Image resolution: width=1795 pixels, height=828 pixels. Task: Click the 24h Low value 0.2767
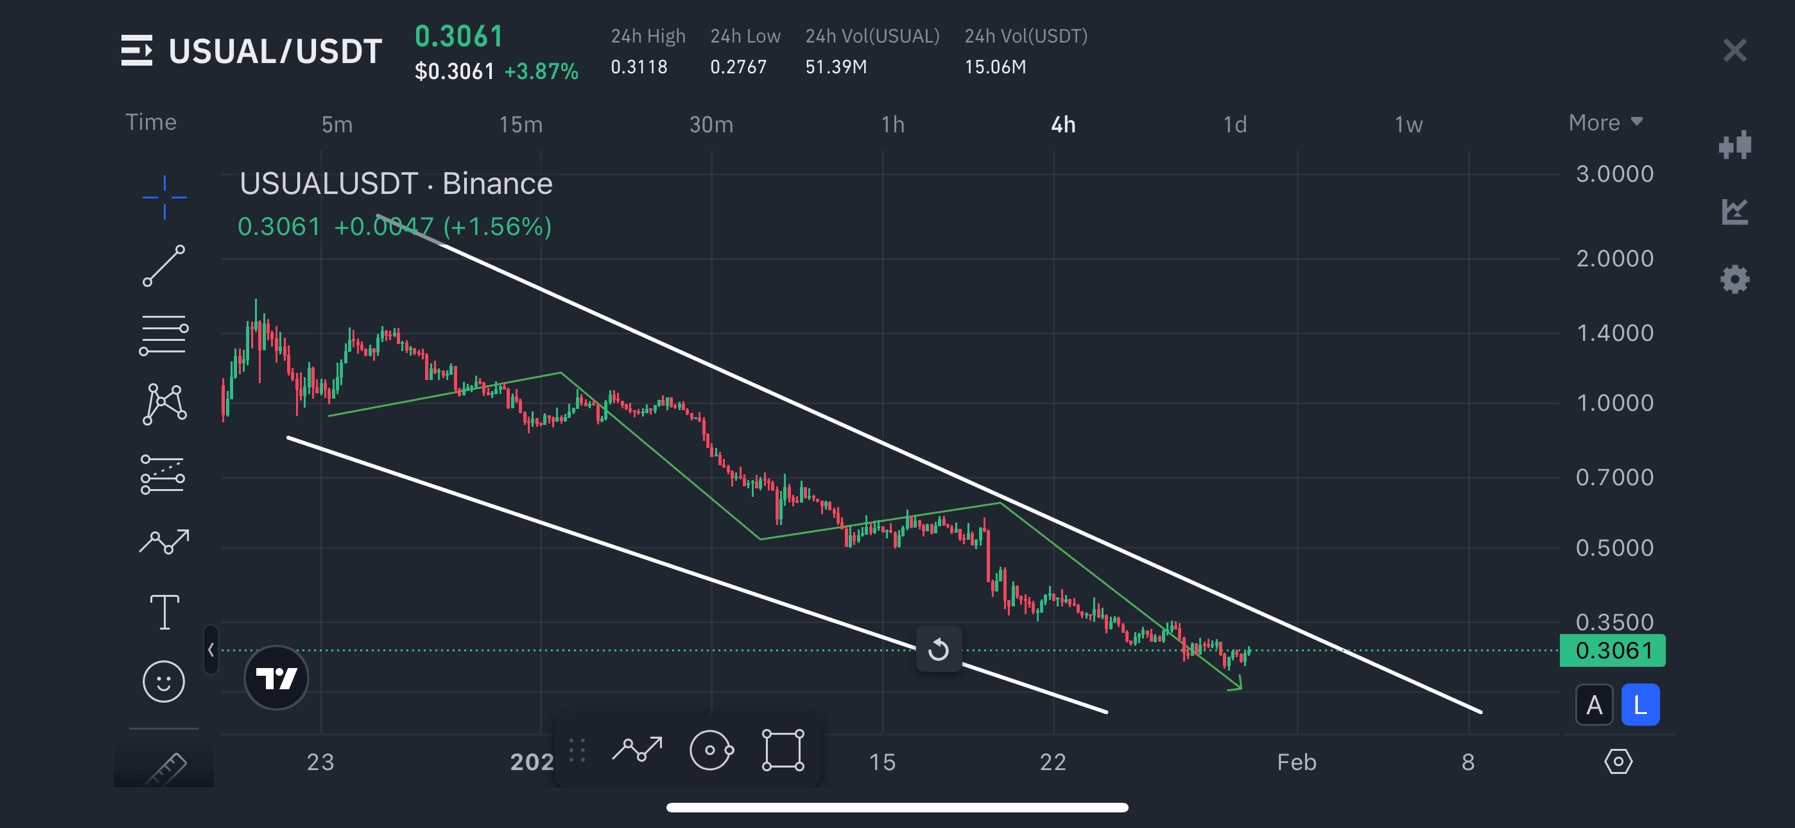click(738, 67)
